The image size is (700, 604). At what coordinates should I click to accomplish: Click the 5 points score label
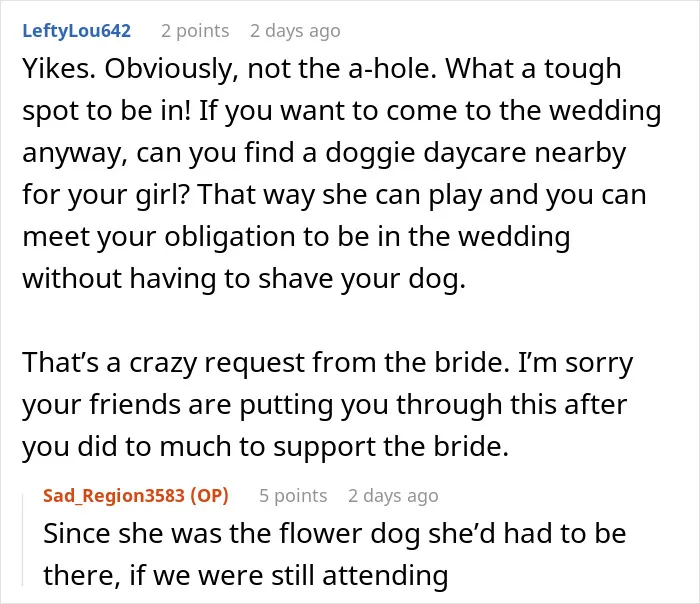[x=293, y=496]
